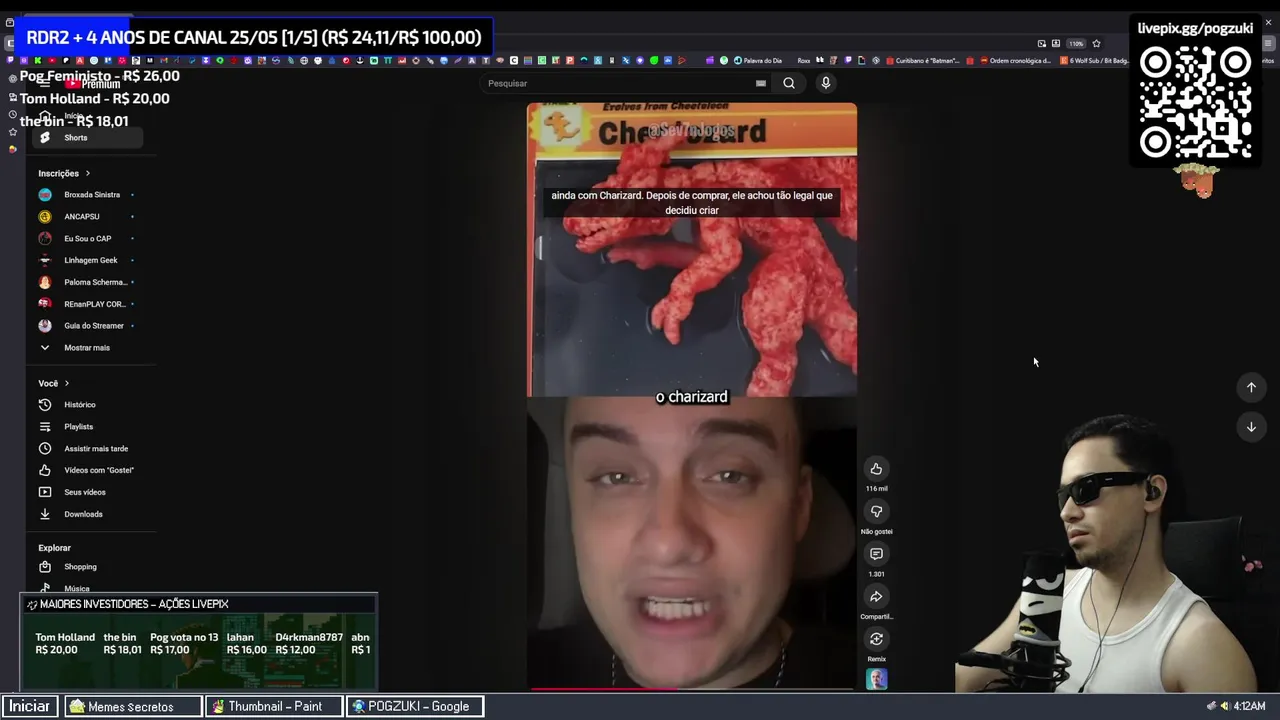This screenshot has height=720, width=1280.
Task: Click Explorar section heading
Action: click(x=55, y=548)
